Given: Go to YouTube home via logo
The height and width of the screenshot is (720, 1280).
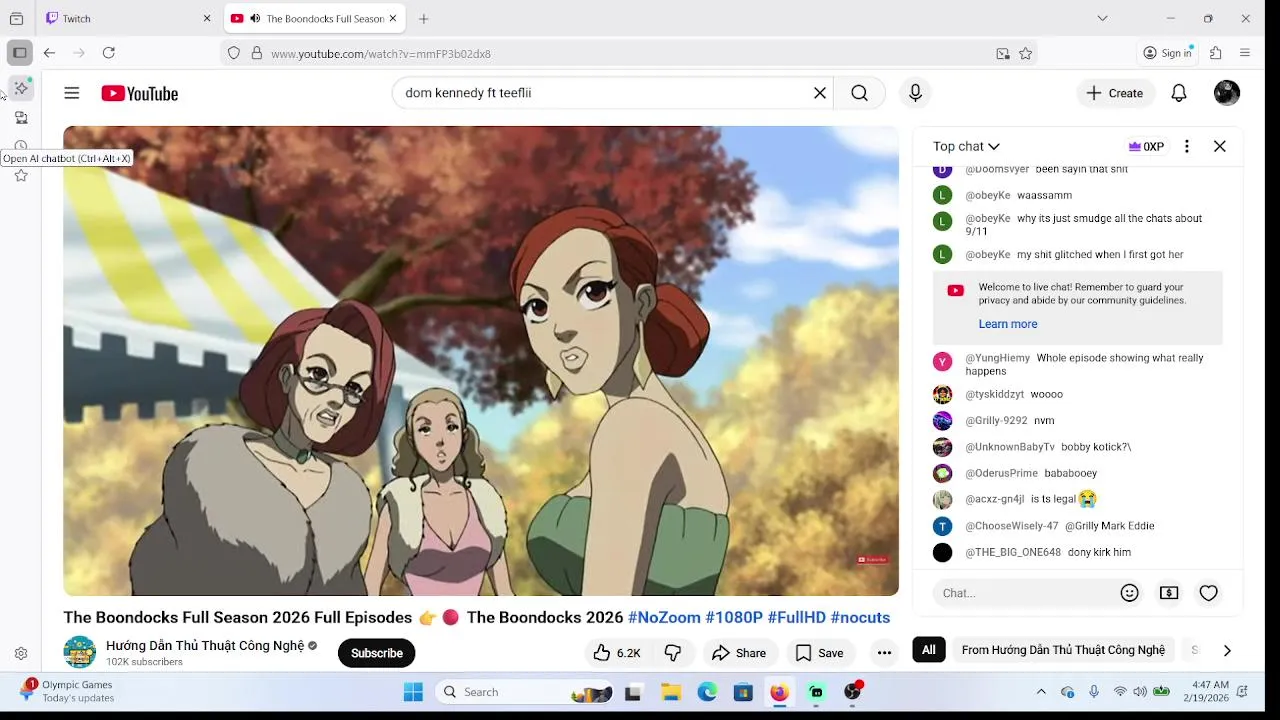Looking at the screenshot, I should [139, 93].
